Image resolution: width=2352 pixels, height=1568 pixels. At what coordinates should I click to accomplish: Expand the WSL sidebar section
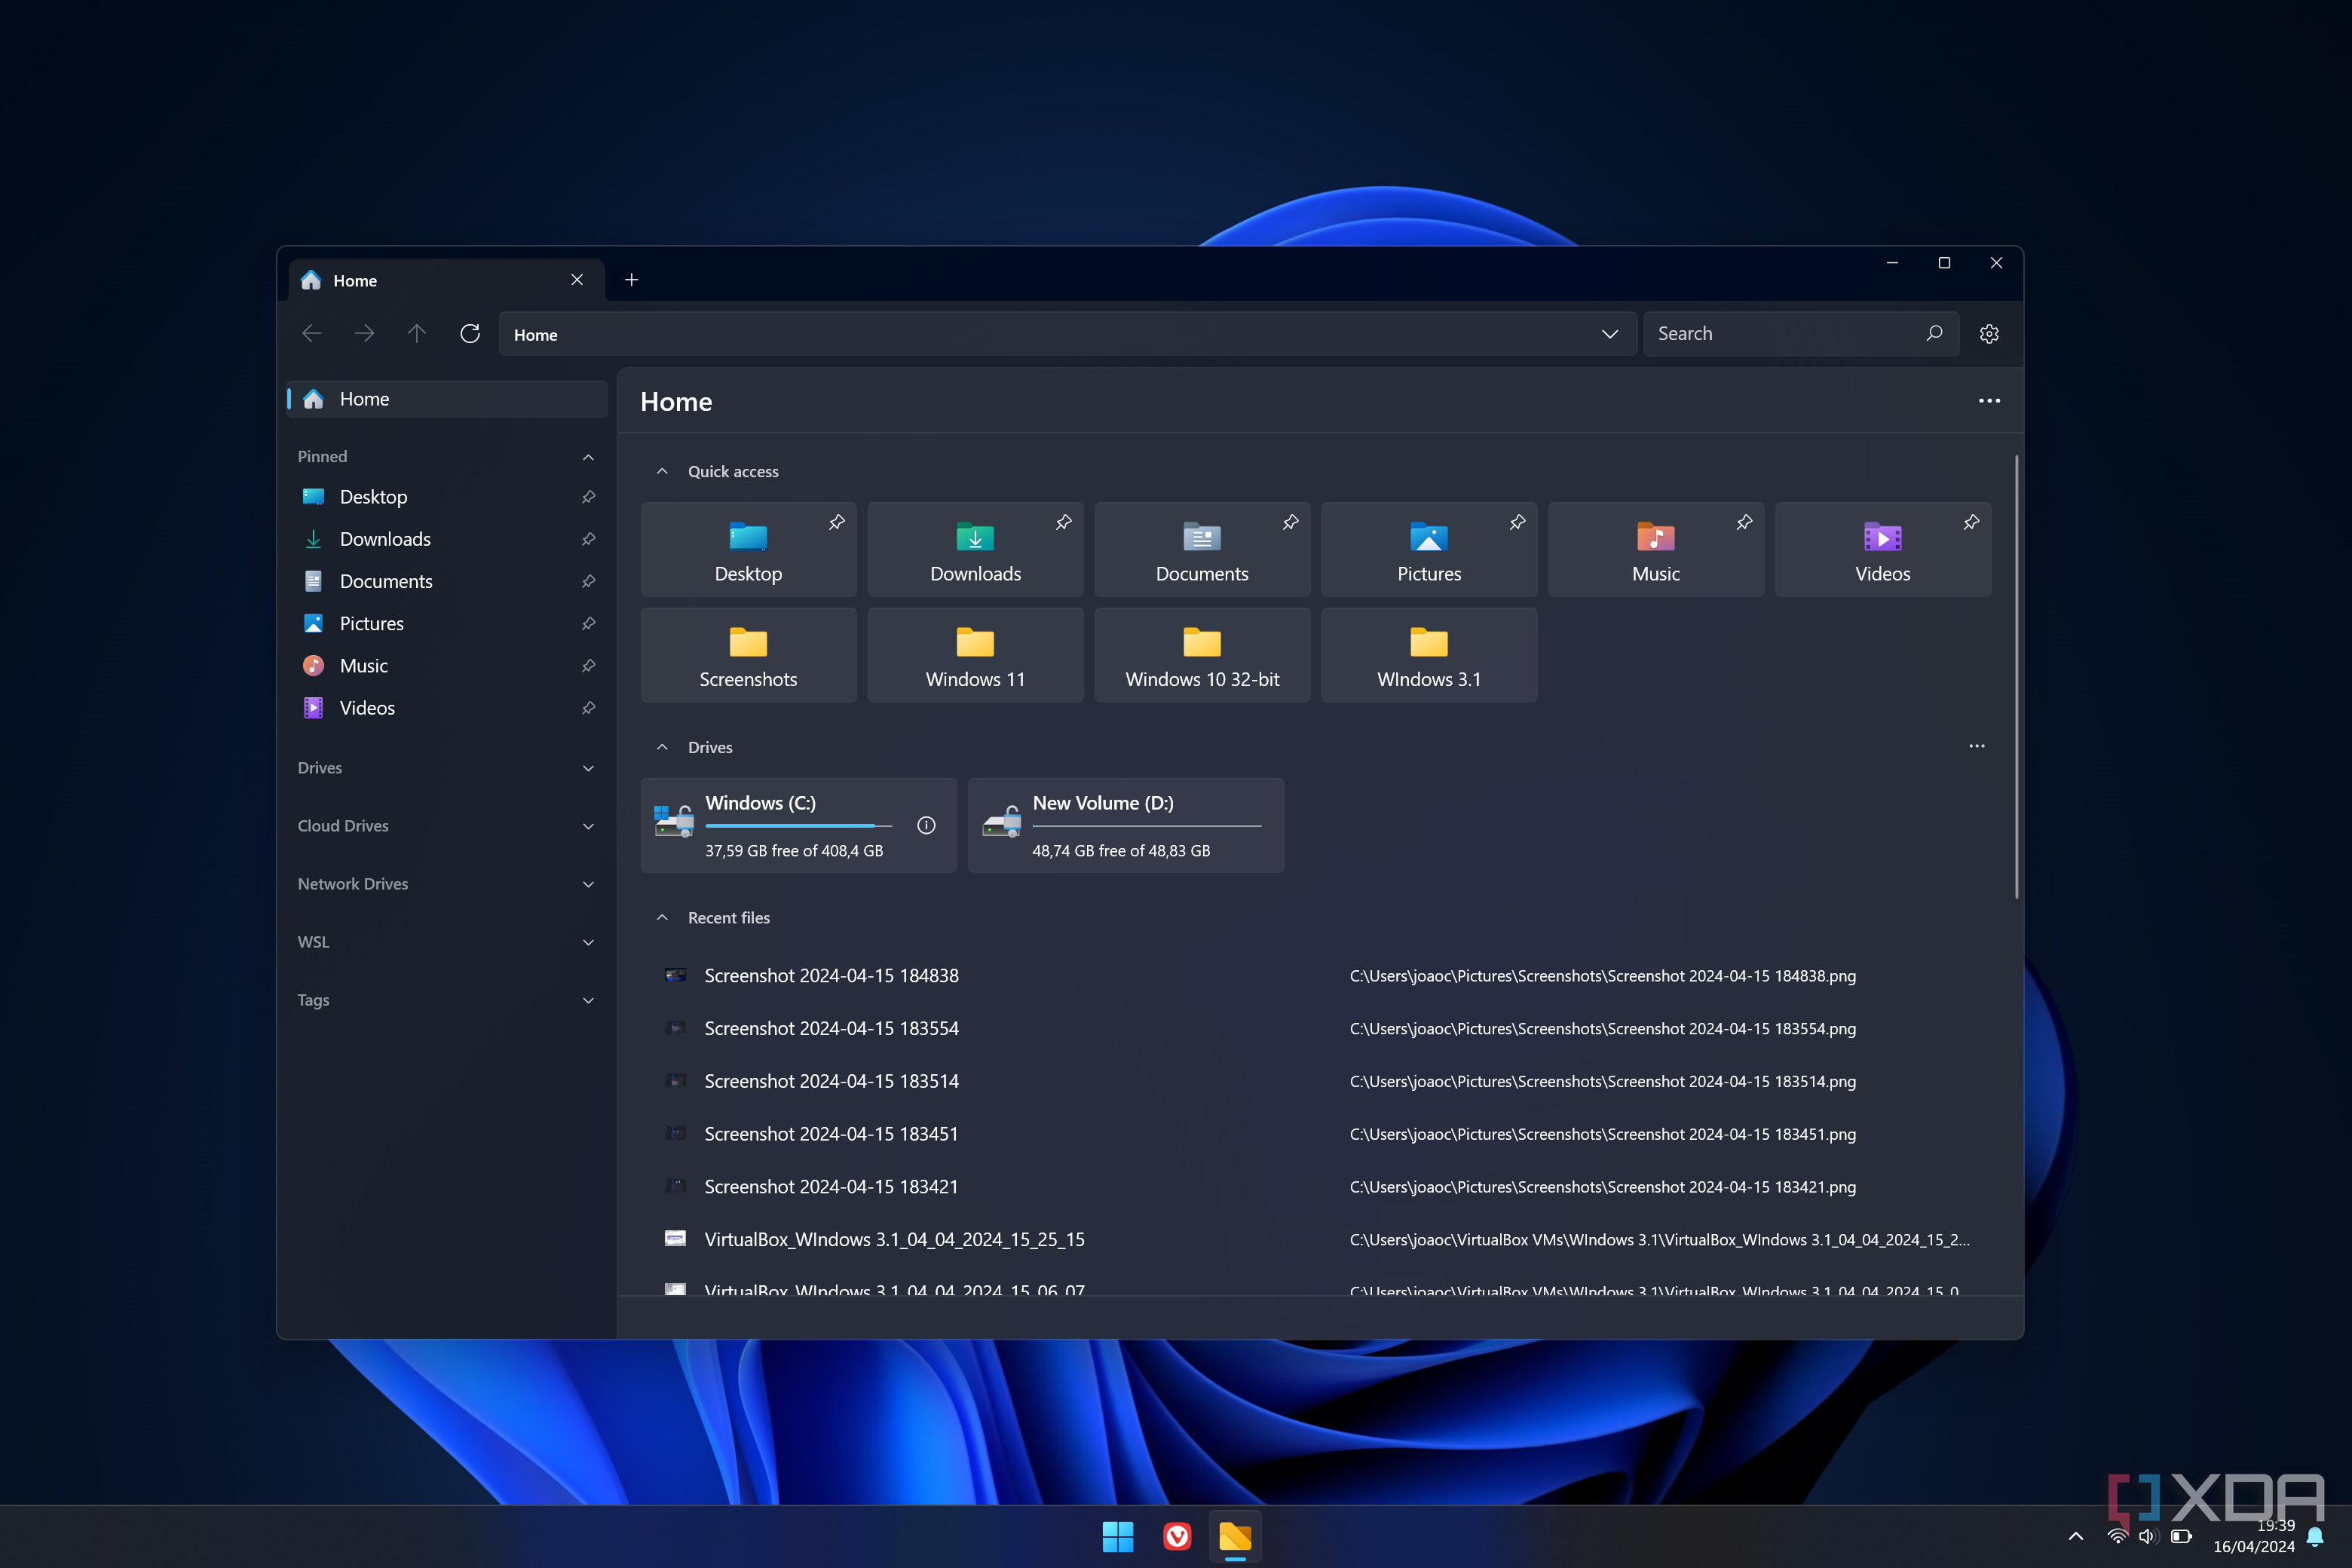(x=588, y=942)
